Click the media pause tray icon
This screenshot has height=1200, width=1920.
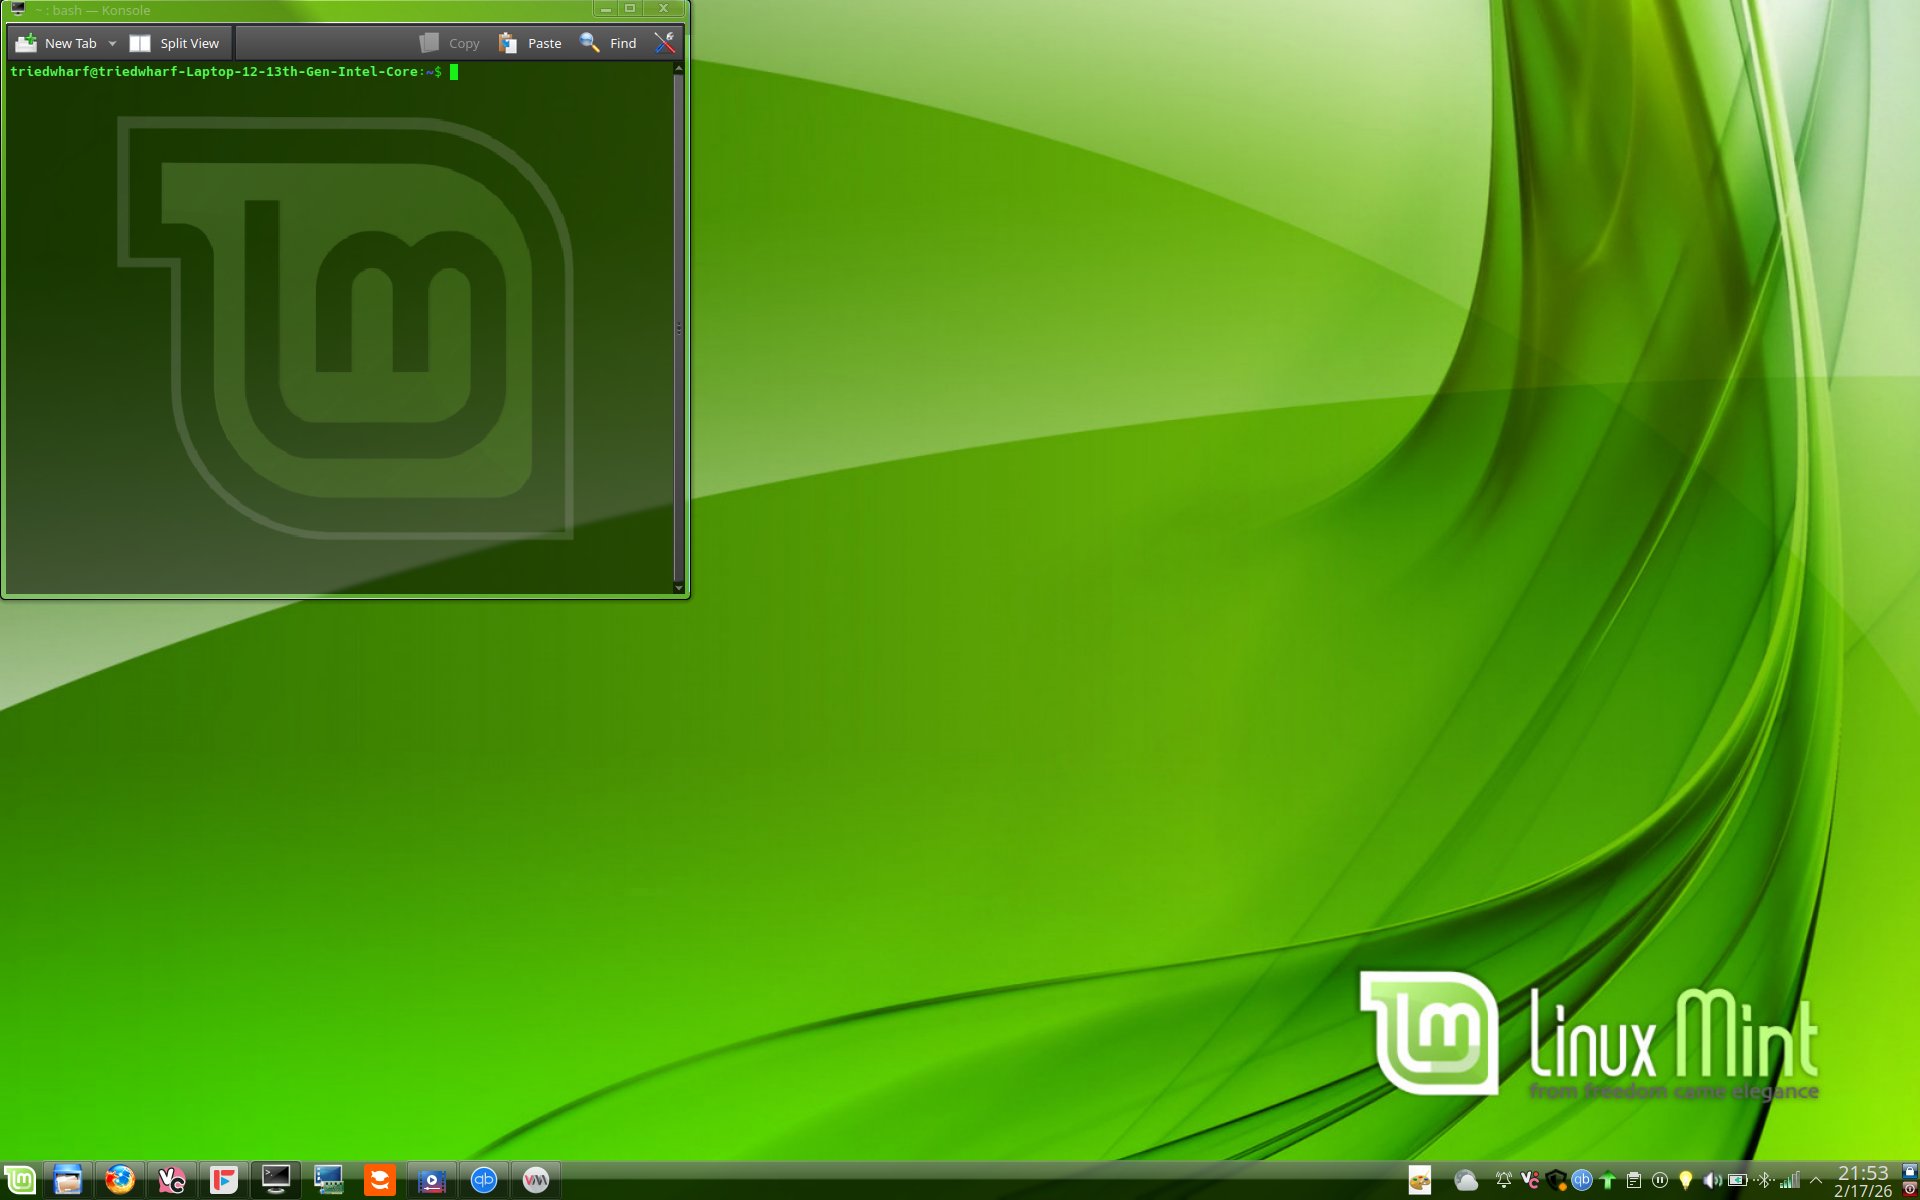[x=1660, y=1181]
